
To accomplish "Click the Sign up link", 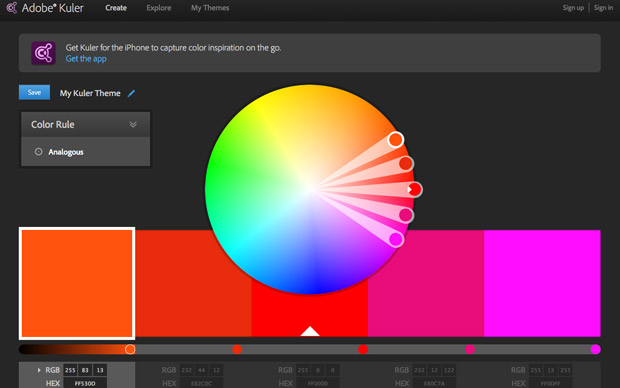I will coord(573,8).
